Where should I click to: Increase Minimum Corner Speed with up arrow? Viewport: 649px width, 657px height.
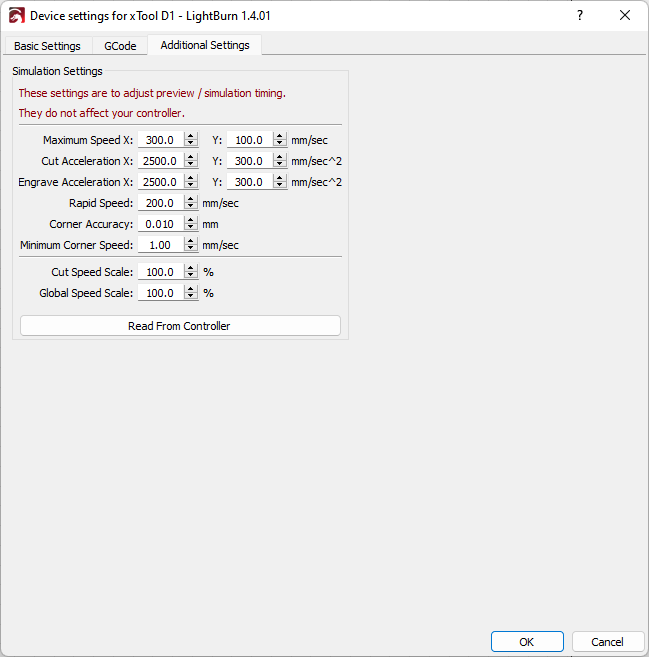coord(191,241)
